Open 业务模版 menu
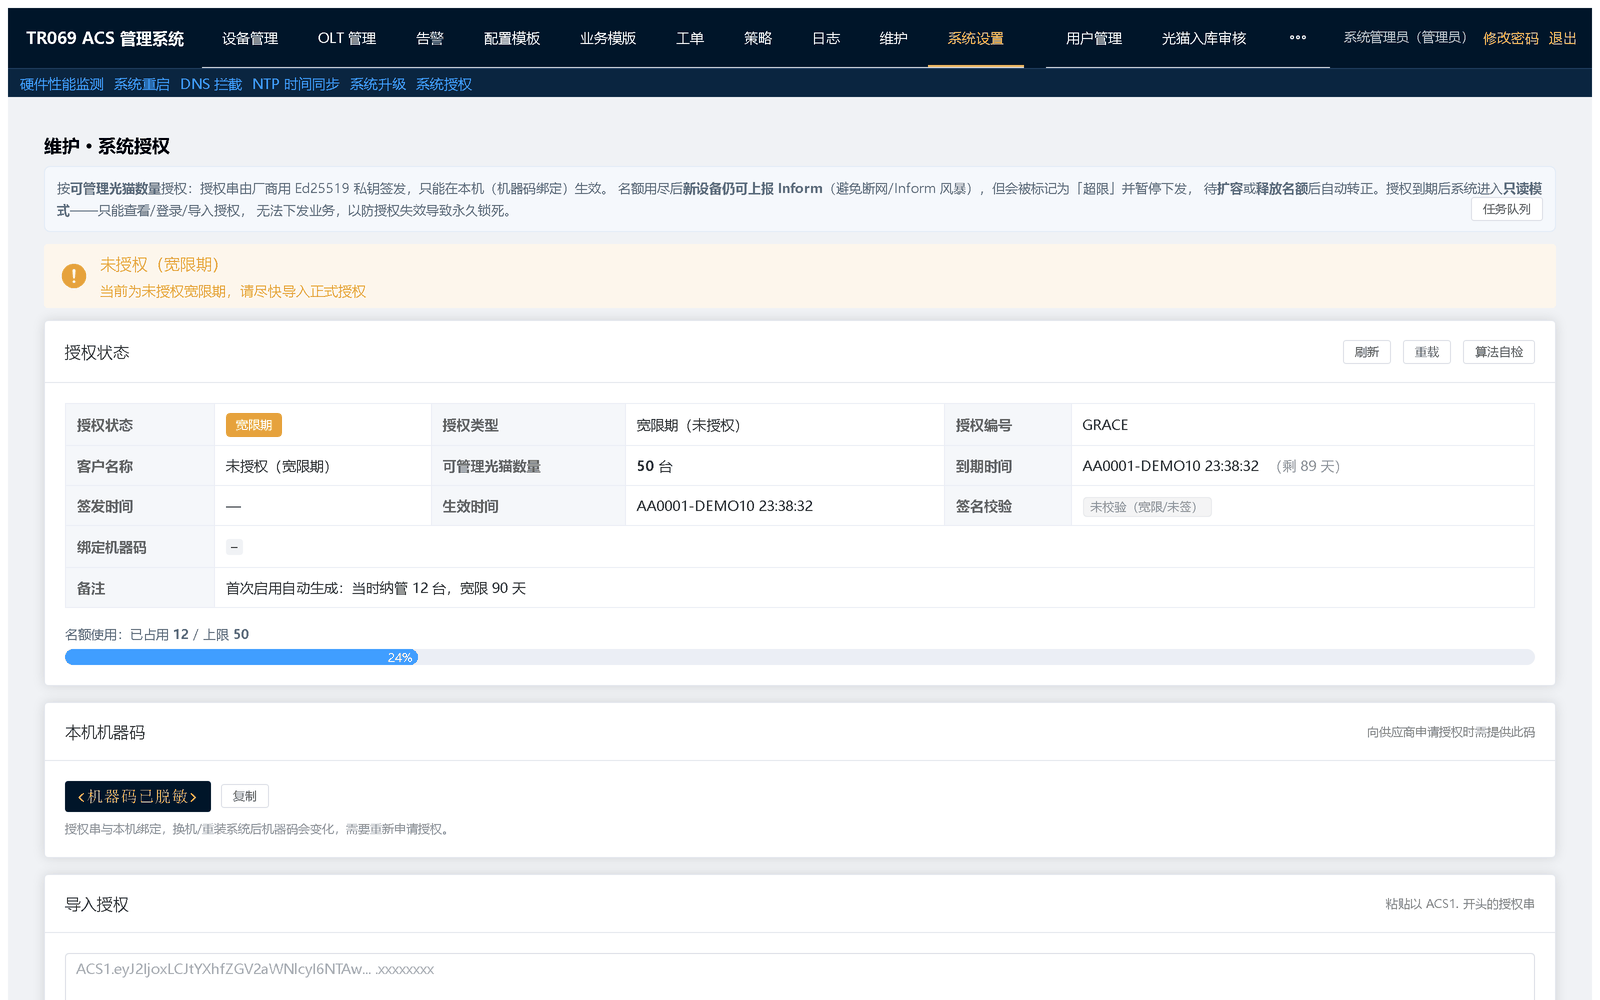1600x1000 pixels. [x=608, y=38]
